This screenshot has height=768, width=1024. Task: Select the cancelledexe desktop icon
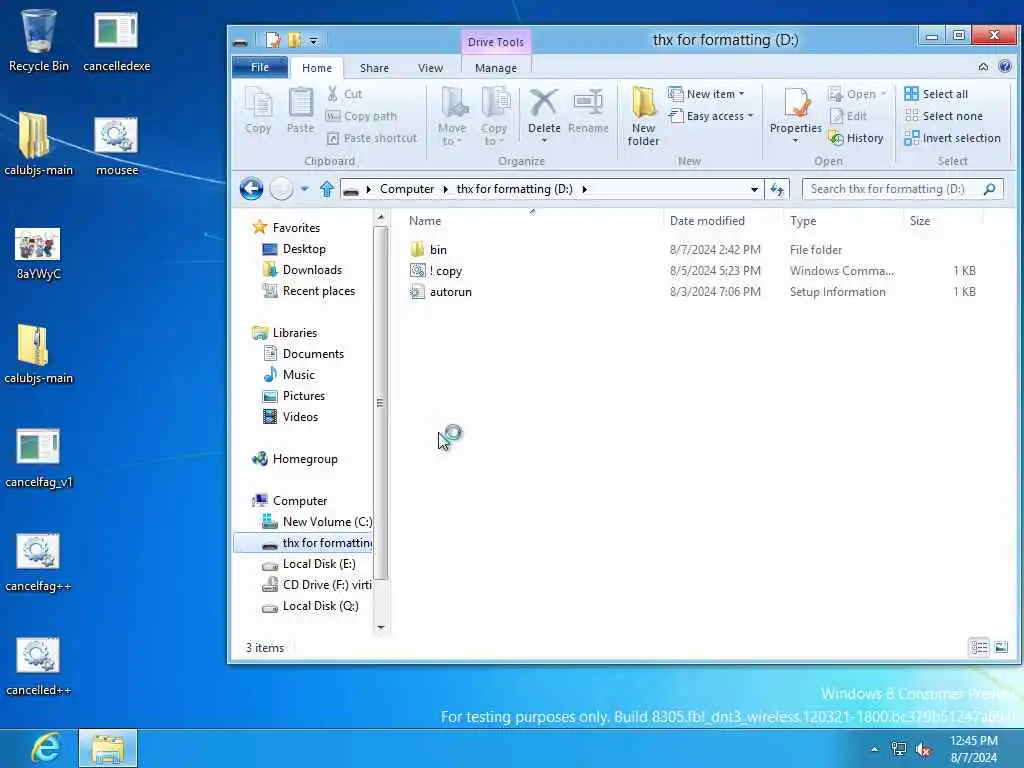(116, 40)
